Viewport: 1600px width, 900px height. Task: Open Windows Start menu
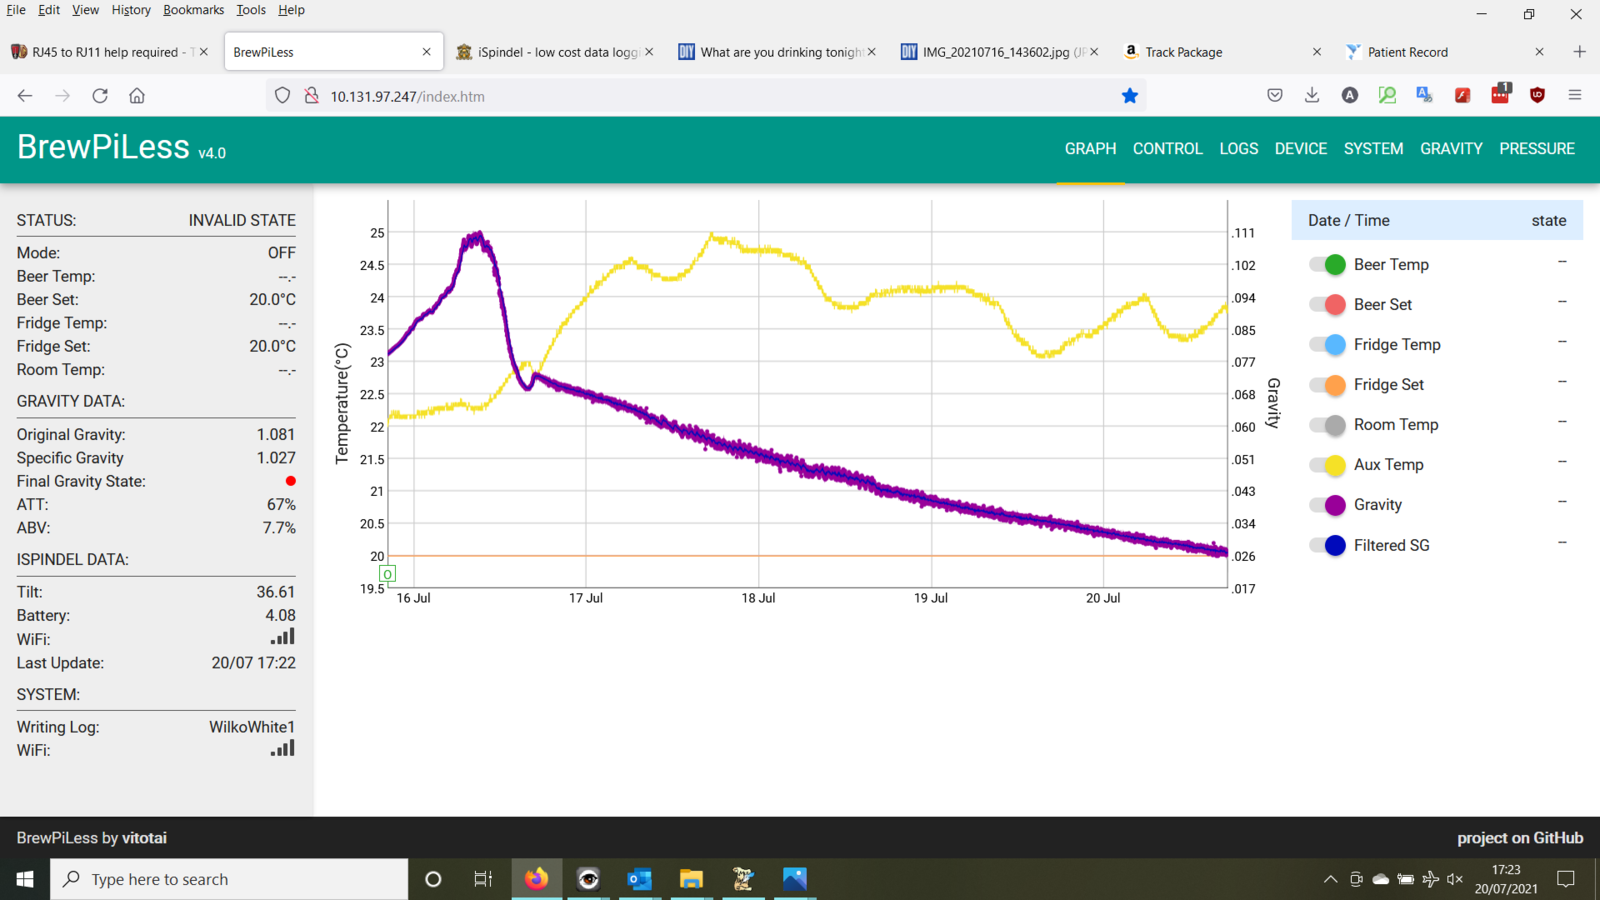(25, 879)
